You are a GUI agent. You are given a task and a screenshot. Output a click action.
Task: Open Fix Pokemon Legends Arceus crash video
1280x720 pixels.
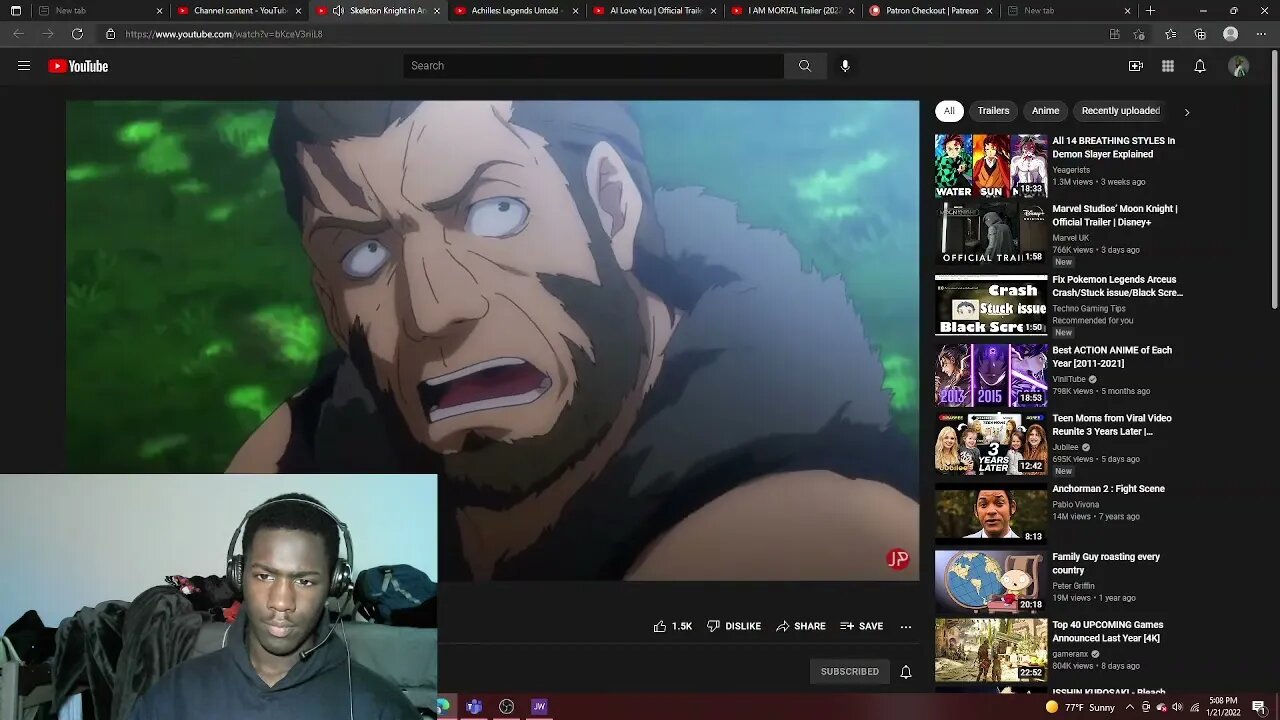coord(1117,286)
